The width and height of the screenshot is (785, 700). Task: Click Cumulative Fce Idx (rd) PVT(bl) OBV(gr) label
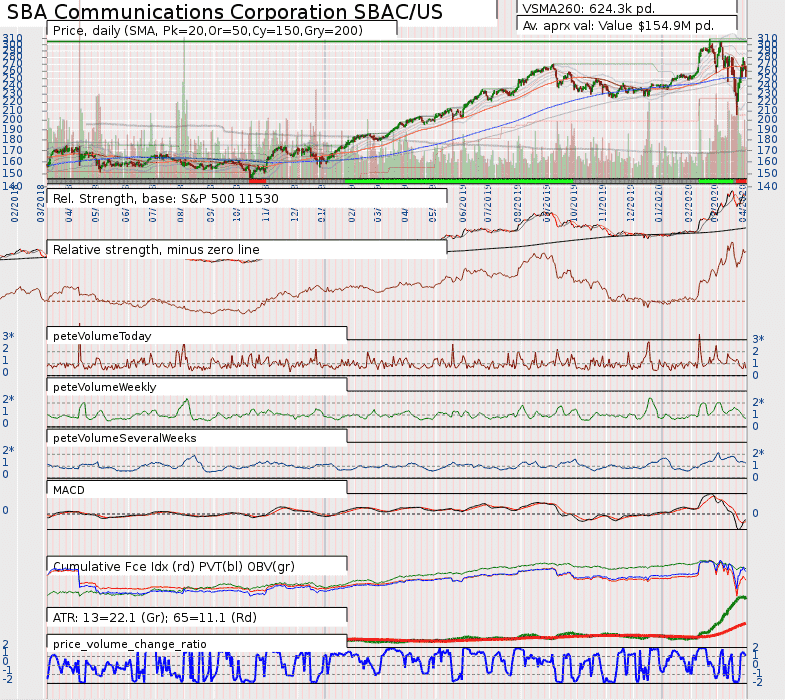tap(174, 566)
